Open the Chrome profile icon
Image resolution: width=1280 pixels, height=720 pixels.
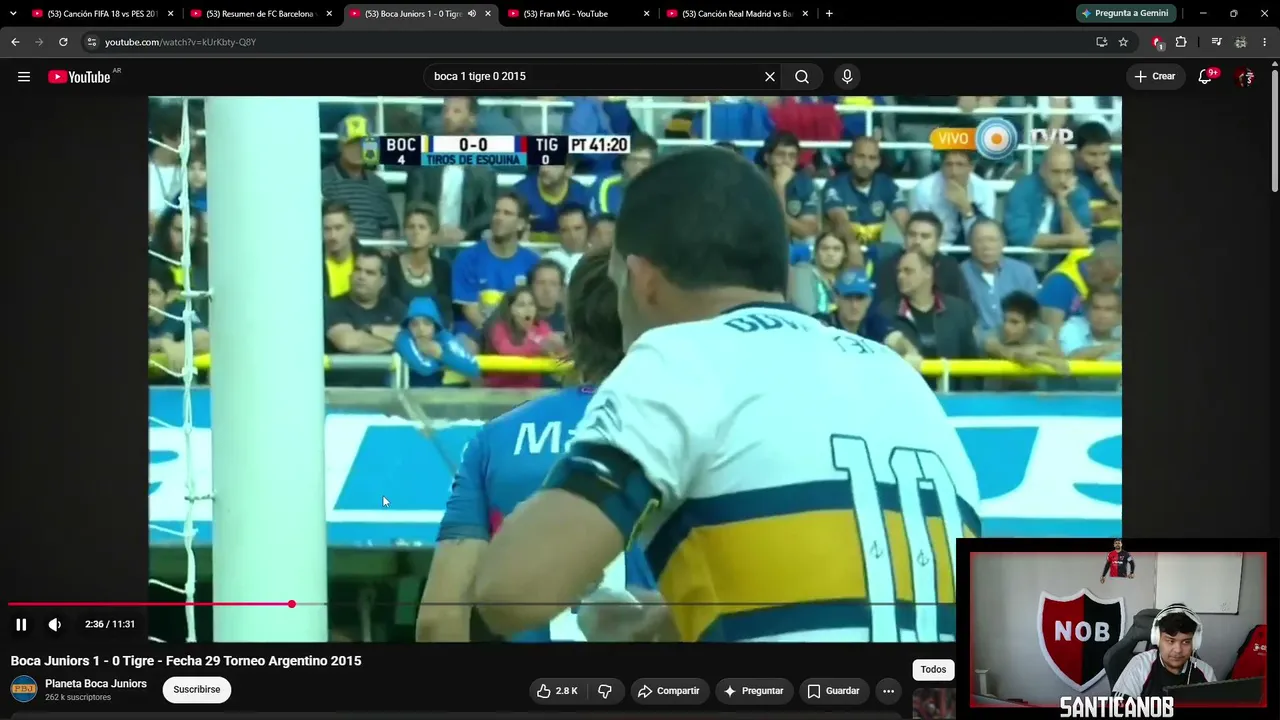click(x=1241, y=42)
